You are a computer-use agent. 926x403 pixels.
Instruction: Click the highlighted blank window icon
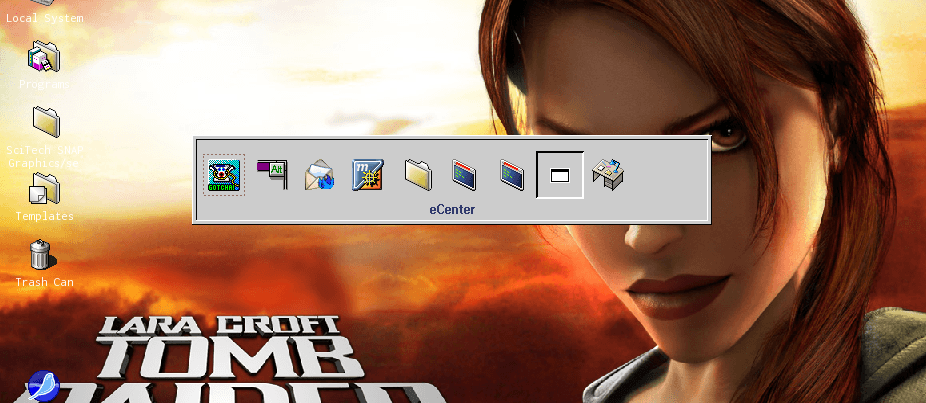(560, 175)
